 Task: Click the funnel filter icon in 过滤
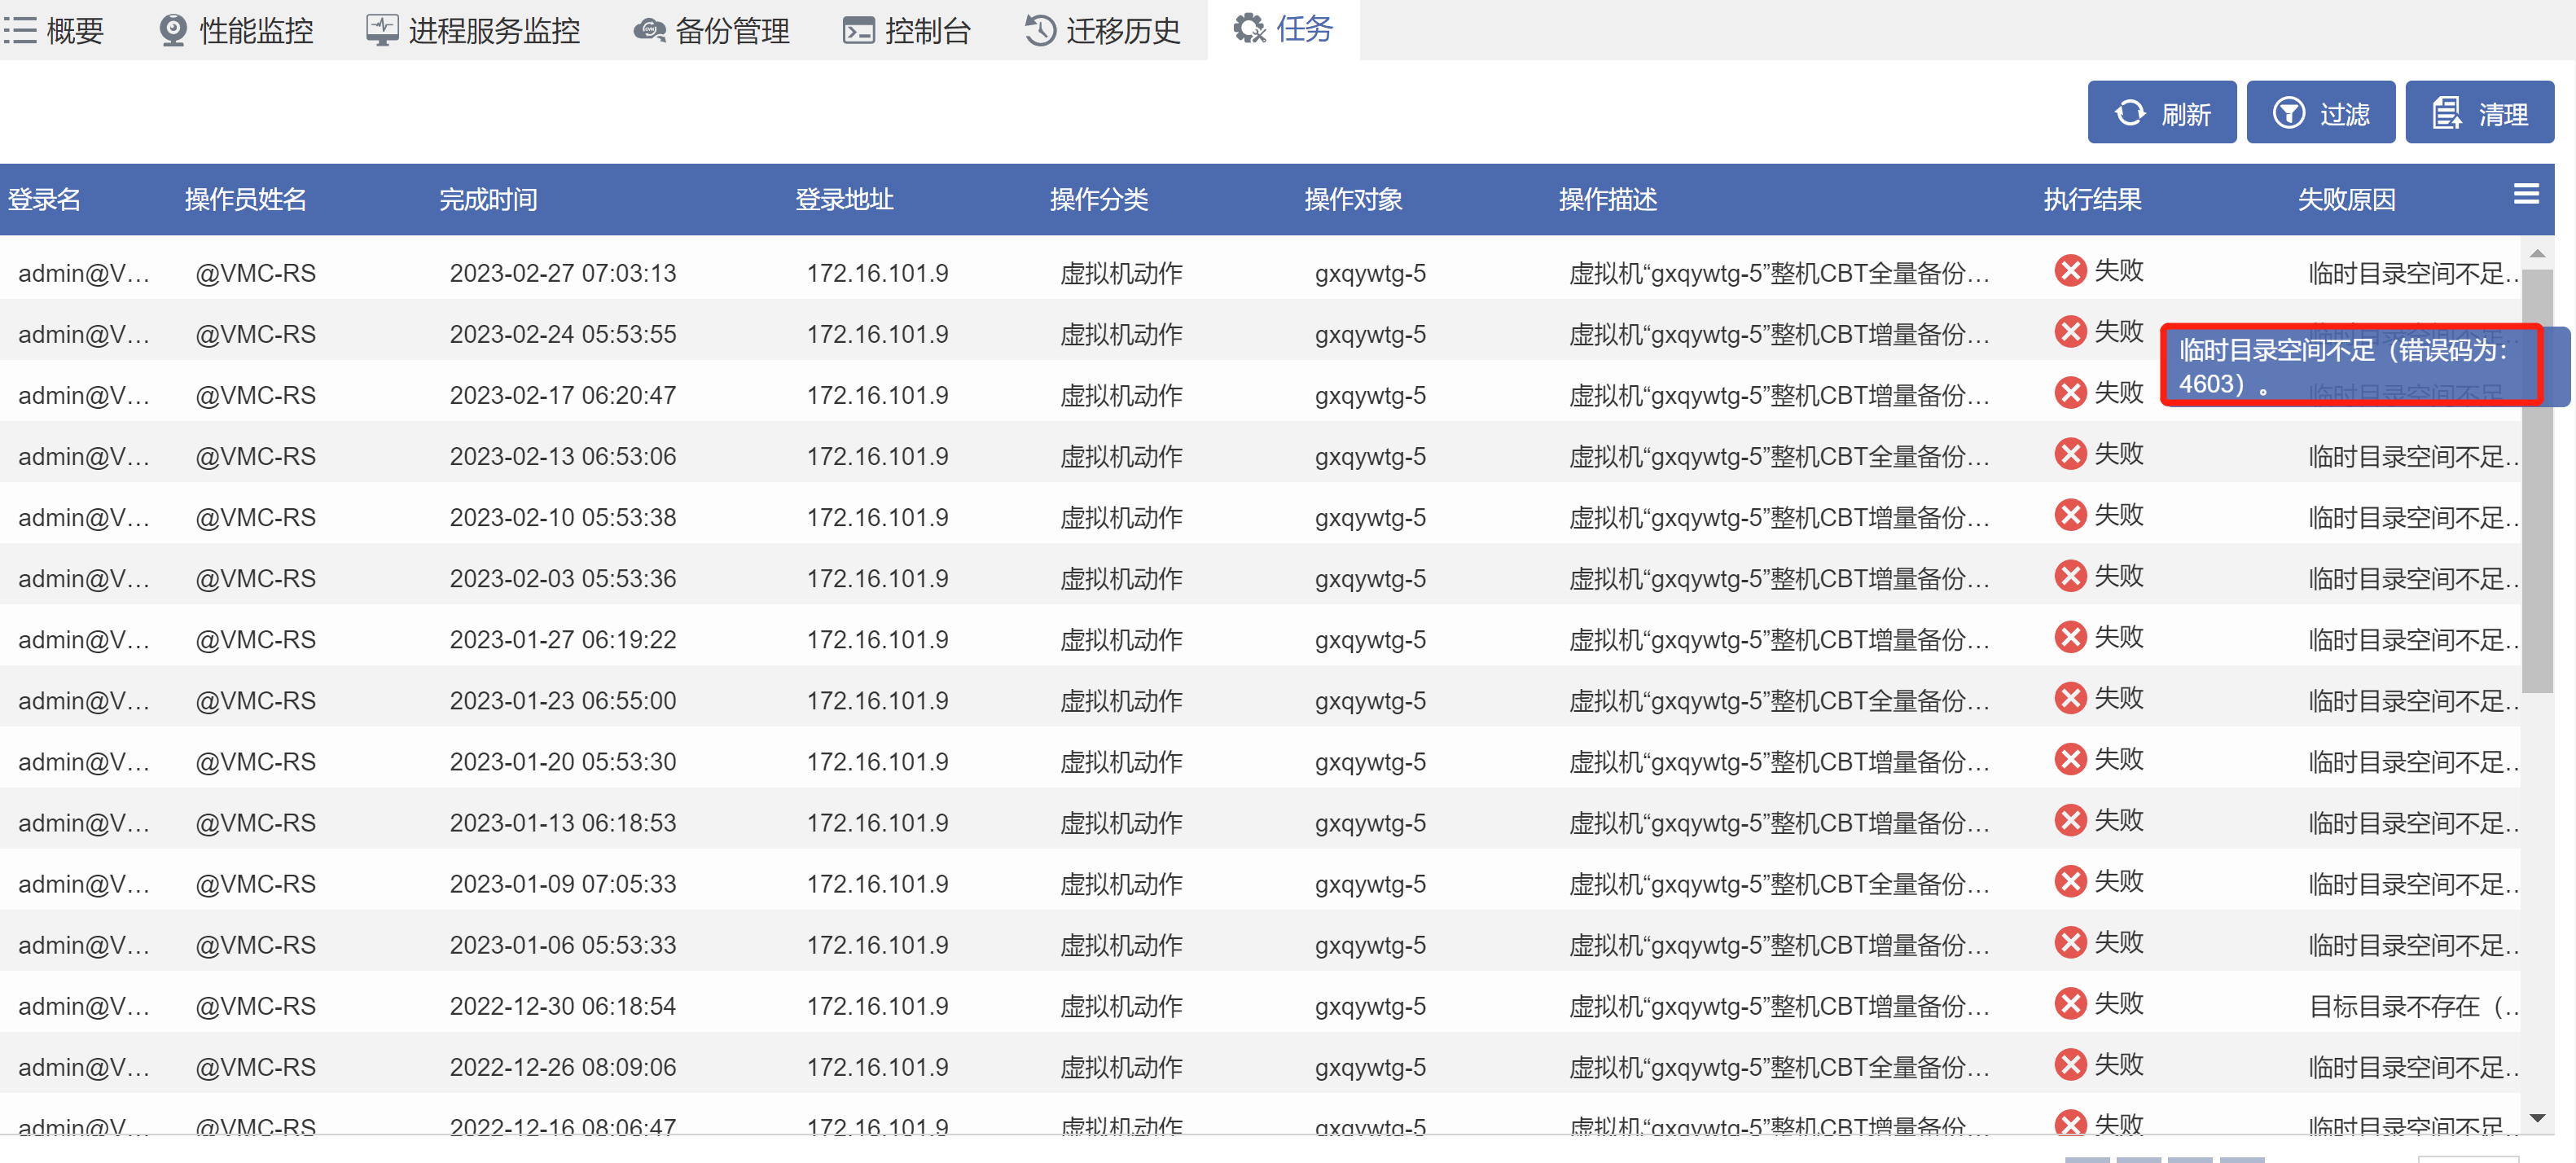tap(2289, 113)
